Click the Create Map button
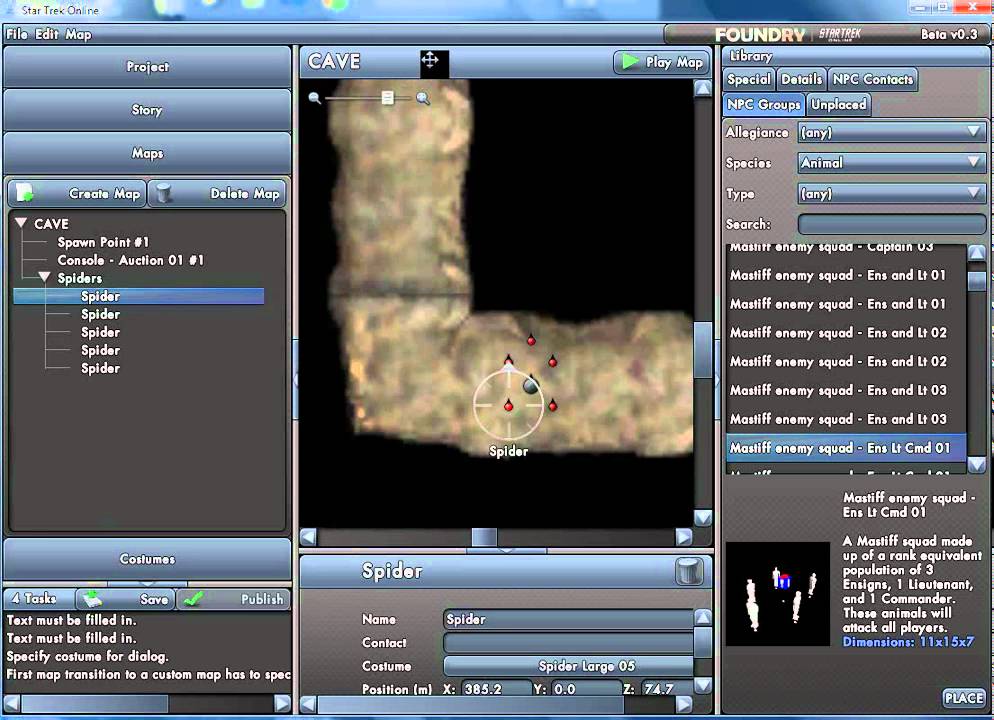This screenshot has width=994, height=720. [x=77, y=193]
